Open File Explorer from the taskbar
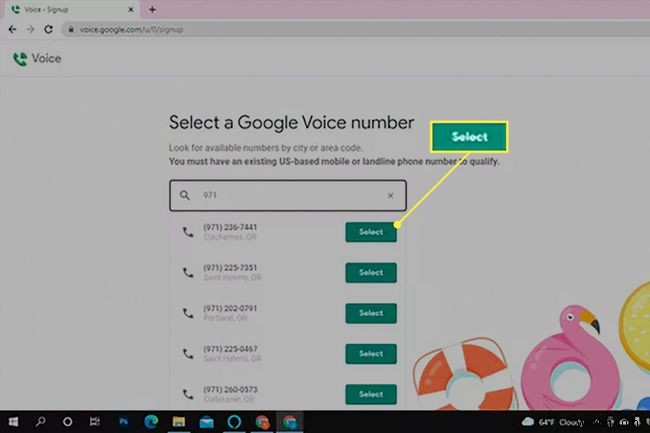The image size is (650, 433). pos(179,422)
